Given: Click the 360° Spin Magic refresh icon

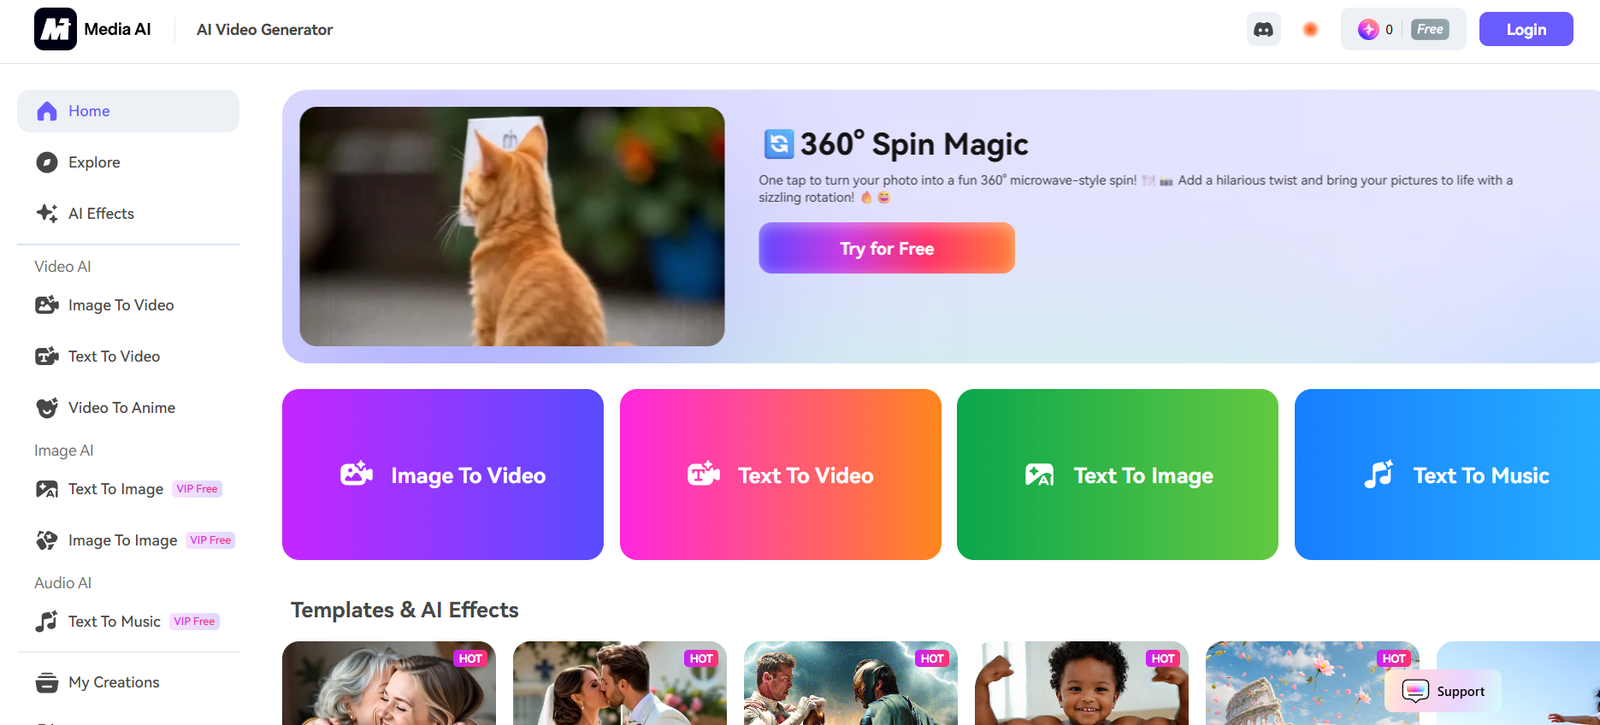Looking at the screenshot, I should [779, 144].
